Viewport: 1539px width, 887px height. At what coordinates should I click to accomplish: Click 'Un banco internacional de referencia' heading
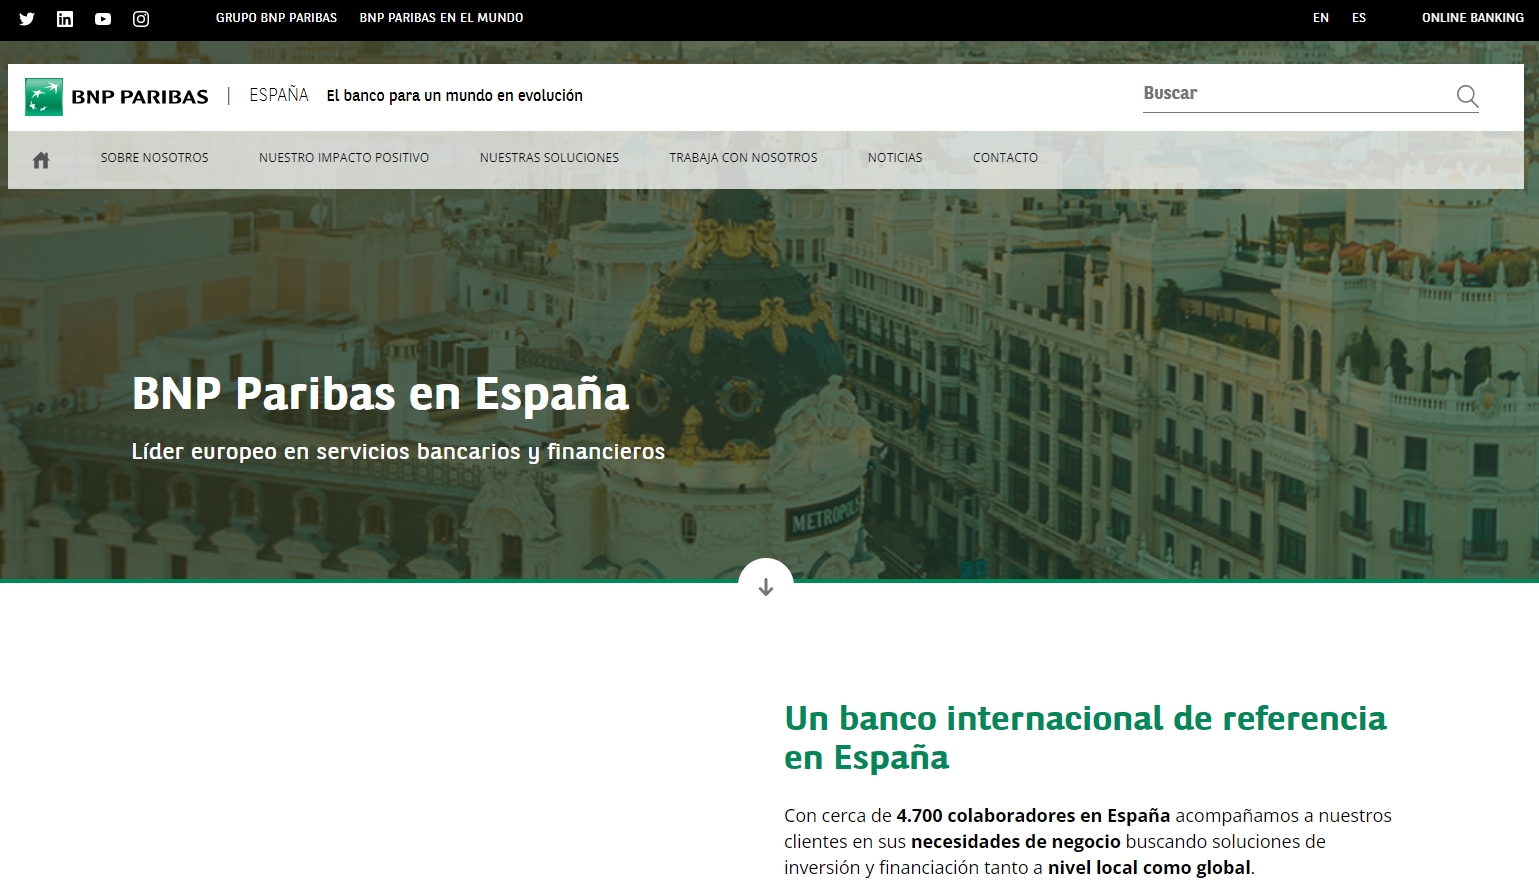[1085, 738]
